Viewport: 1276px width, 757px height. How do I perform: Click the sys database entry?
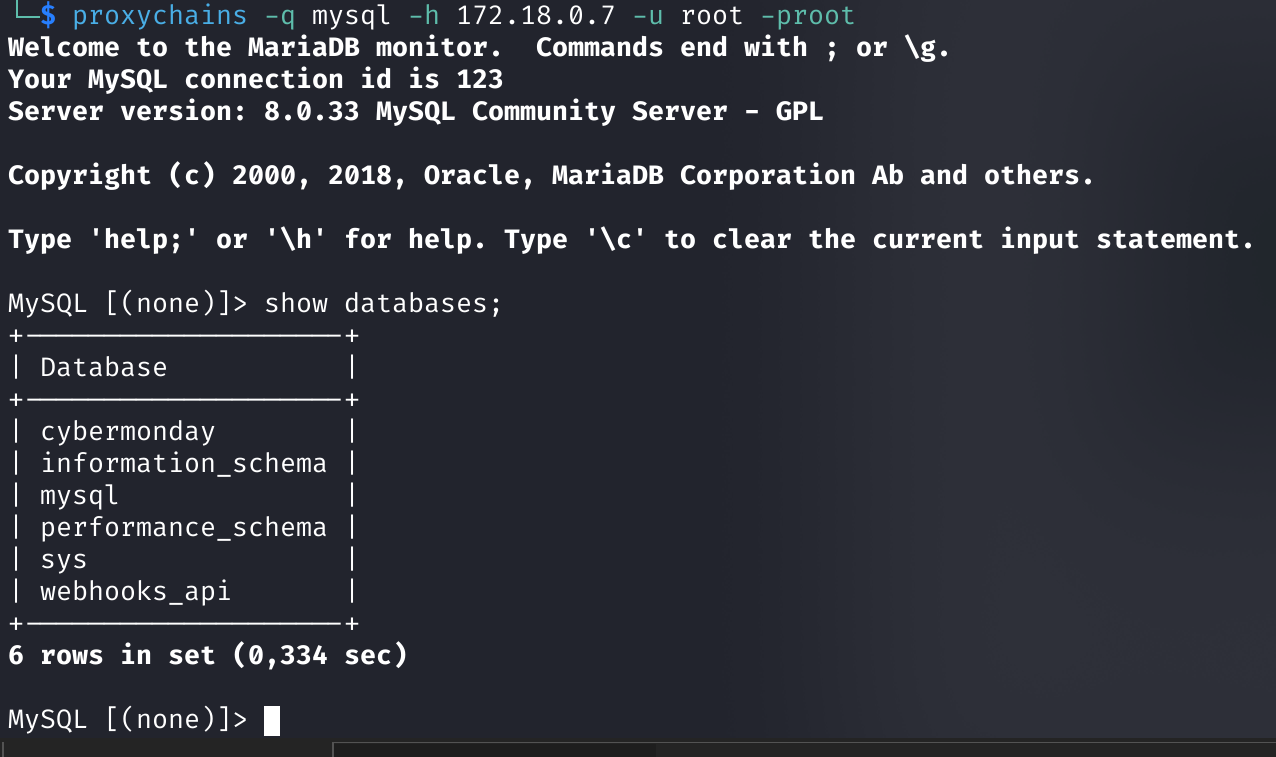click(63, 560)
